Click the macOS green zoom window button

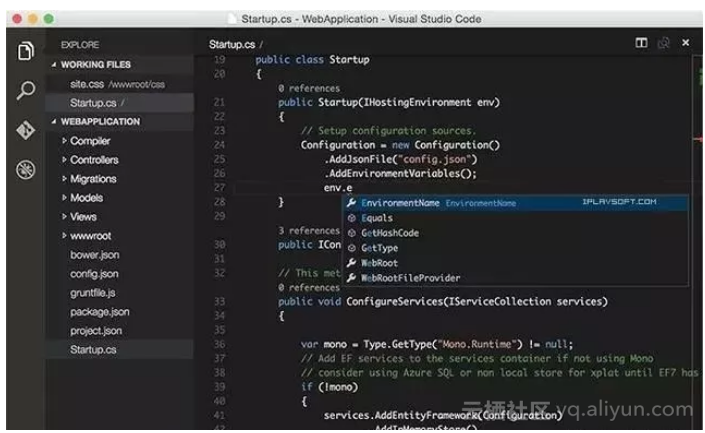(49, 19)
